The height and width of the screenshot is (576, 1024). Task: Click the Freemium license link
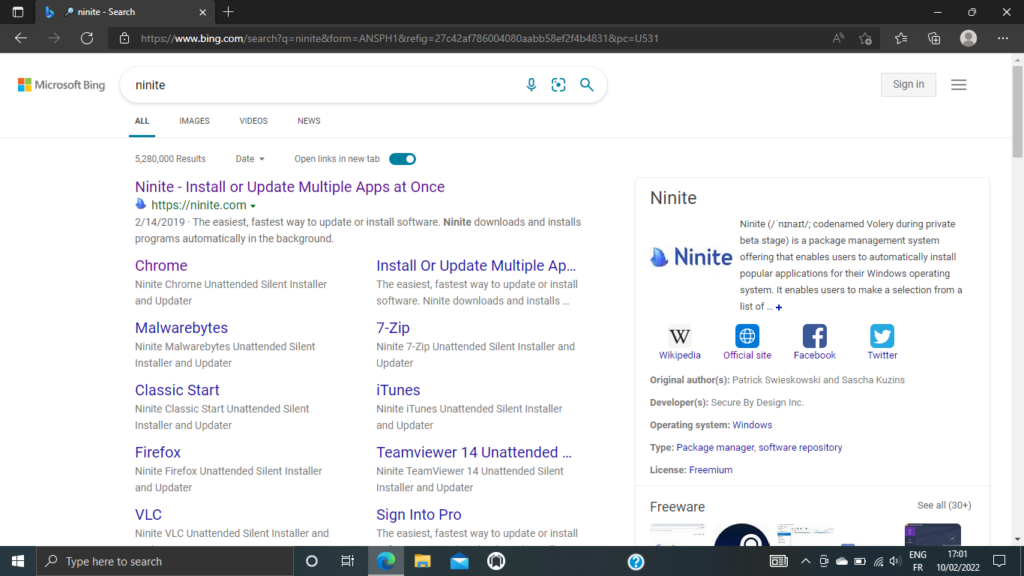coord(711,470)
